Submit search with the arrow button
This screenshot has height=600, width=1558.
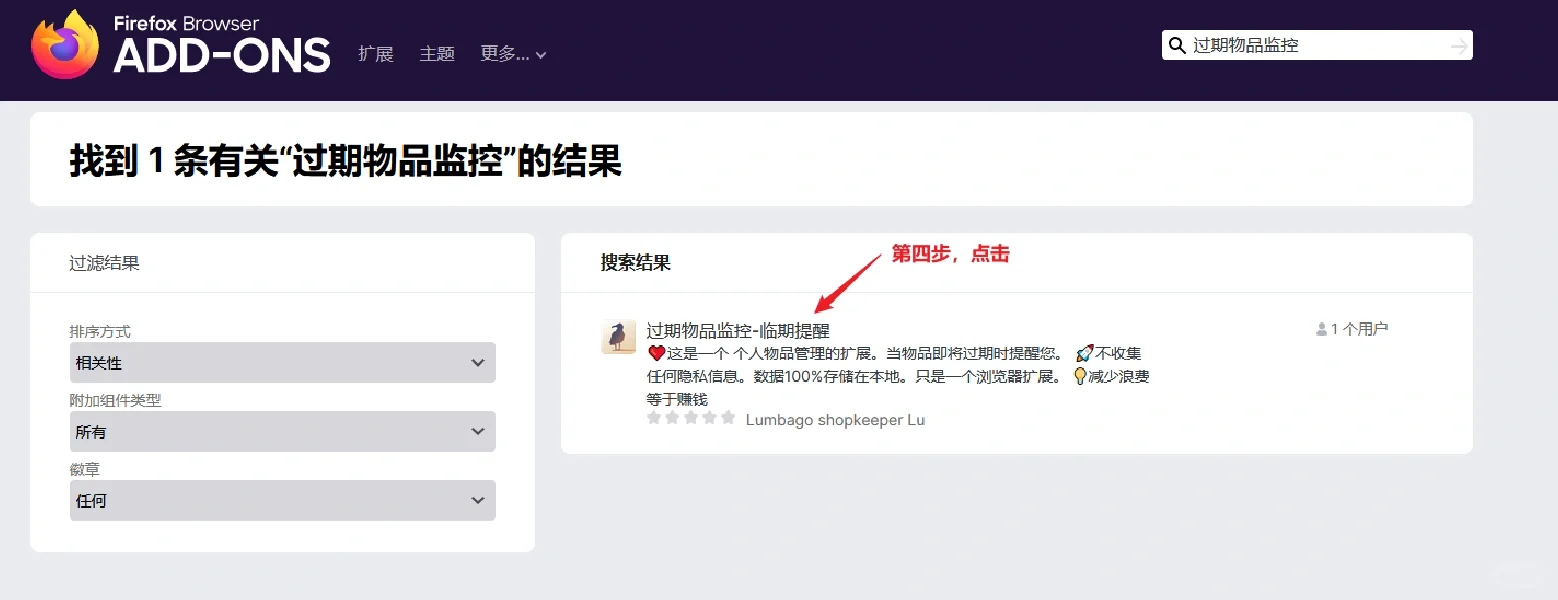(x=1459, y=45)
